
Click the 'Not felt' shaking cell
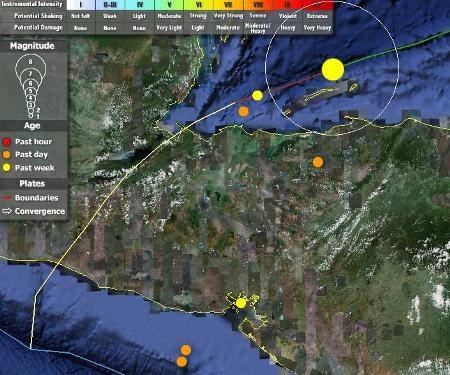coord(81,16)
